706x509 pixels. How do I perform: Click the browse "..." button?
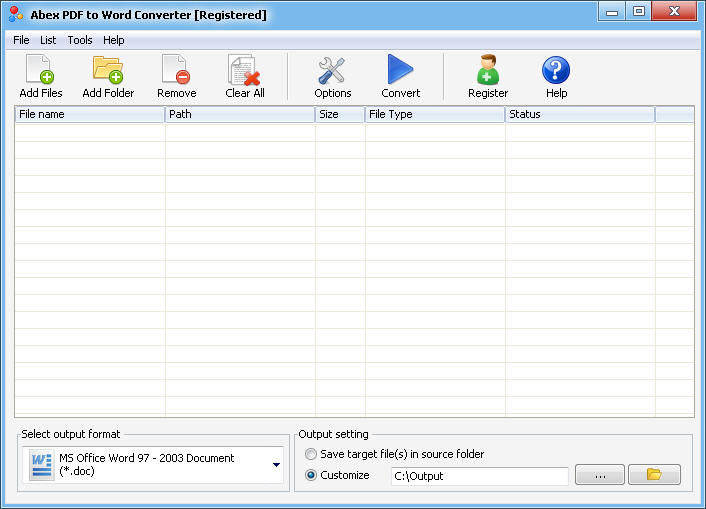(x=600, y=475)
